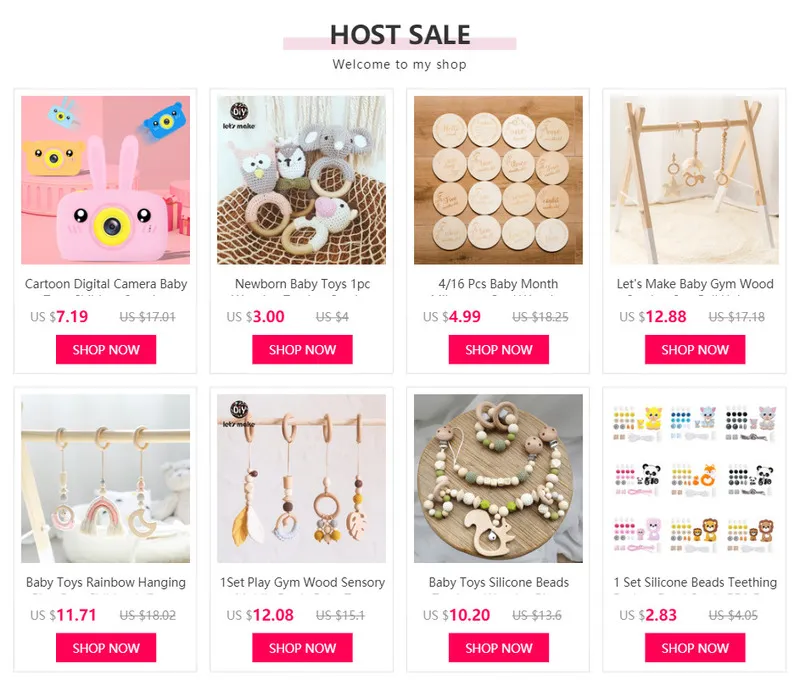Open the 1Set Play Gym Wood Sensory title
Screen dimensions: 800x691
point(302,582)
